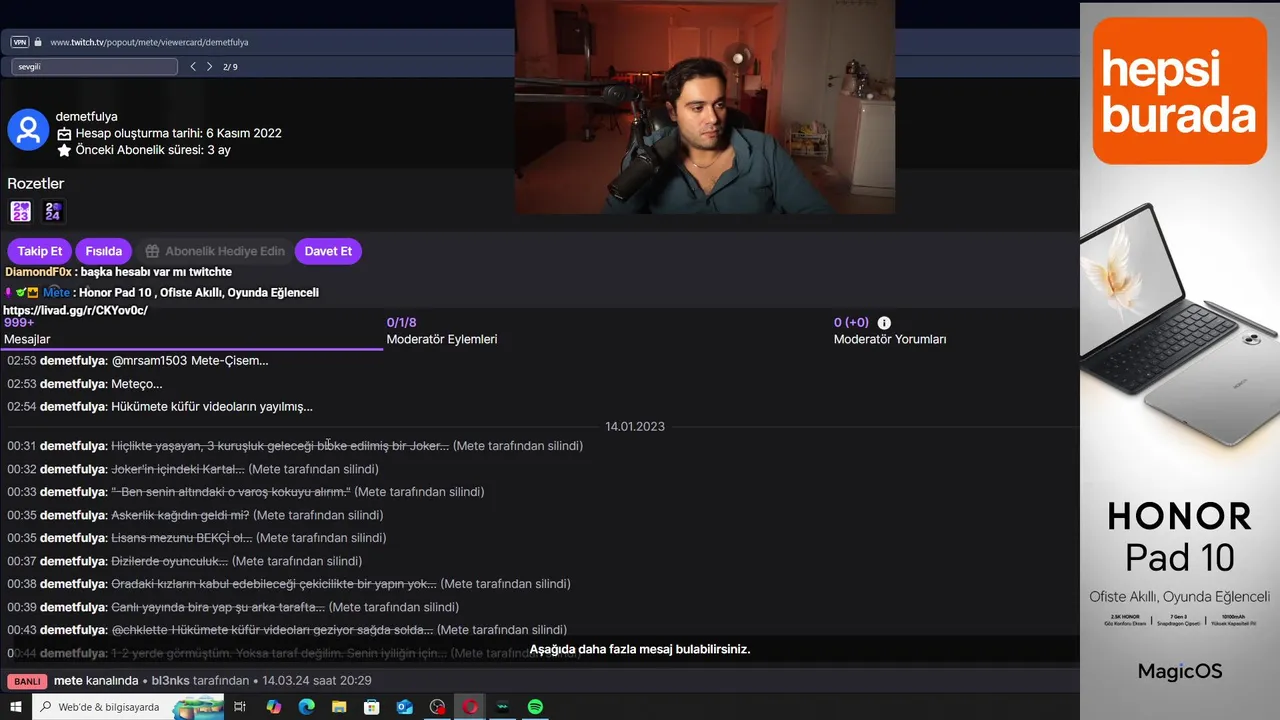
Task: Click the demetfulya profile avatar
Action: [28, 130]
